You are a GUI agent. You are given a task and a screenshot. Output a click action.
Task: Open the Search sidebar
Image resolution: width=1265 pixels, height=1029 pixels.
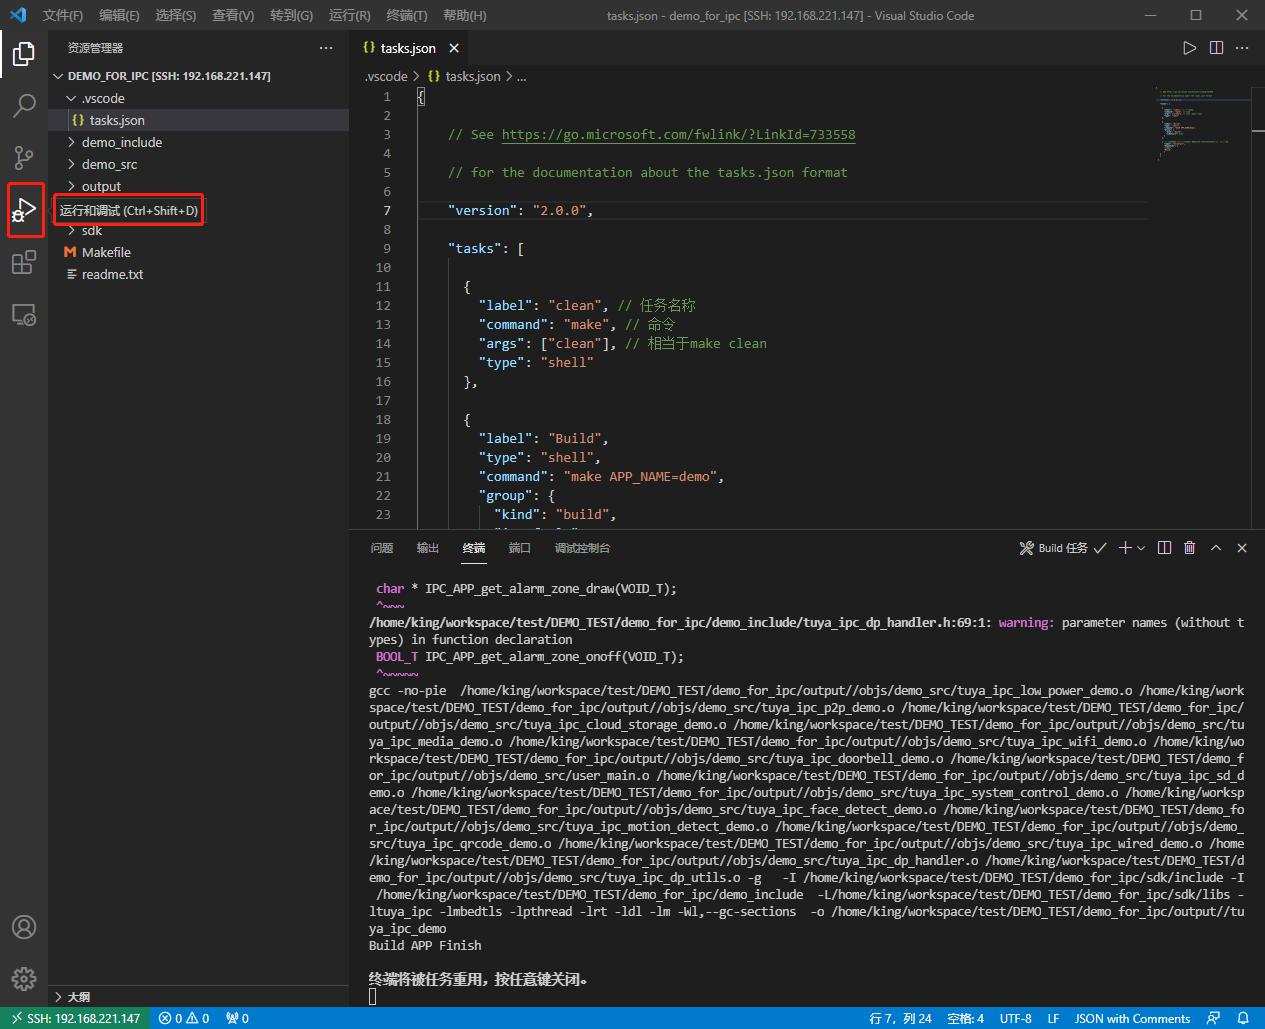point(24,106)
